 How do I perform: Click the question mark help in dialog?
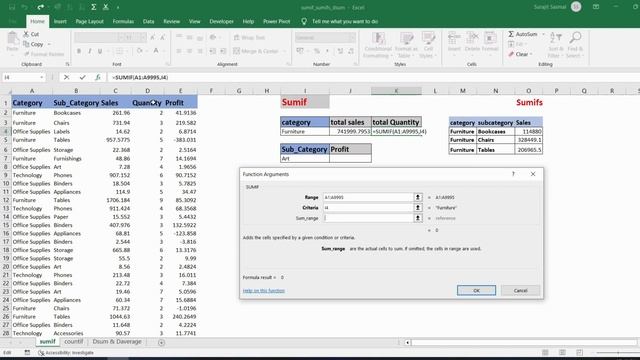tap(513, 174)
